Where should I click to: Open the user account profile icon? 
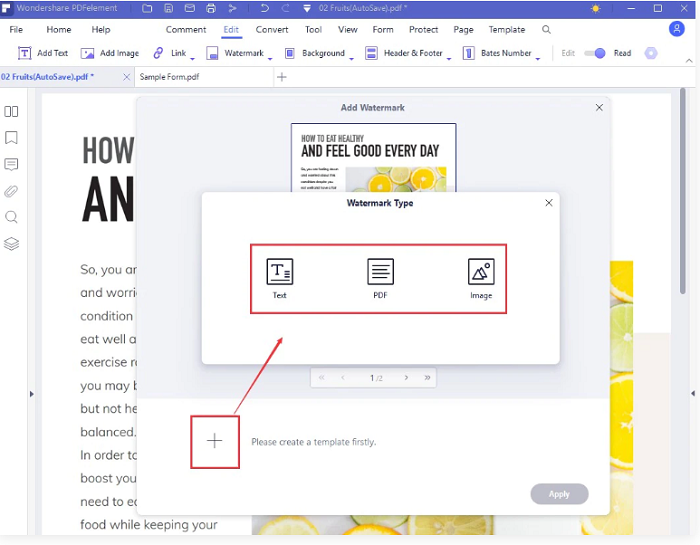tap(676, 29)
